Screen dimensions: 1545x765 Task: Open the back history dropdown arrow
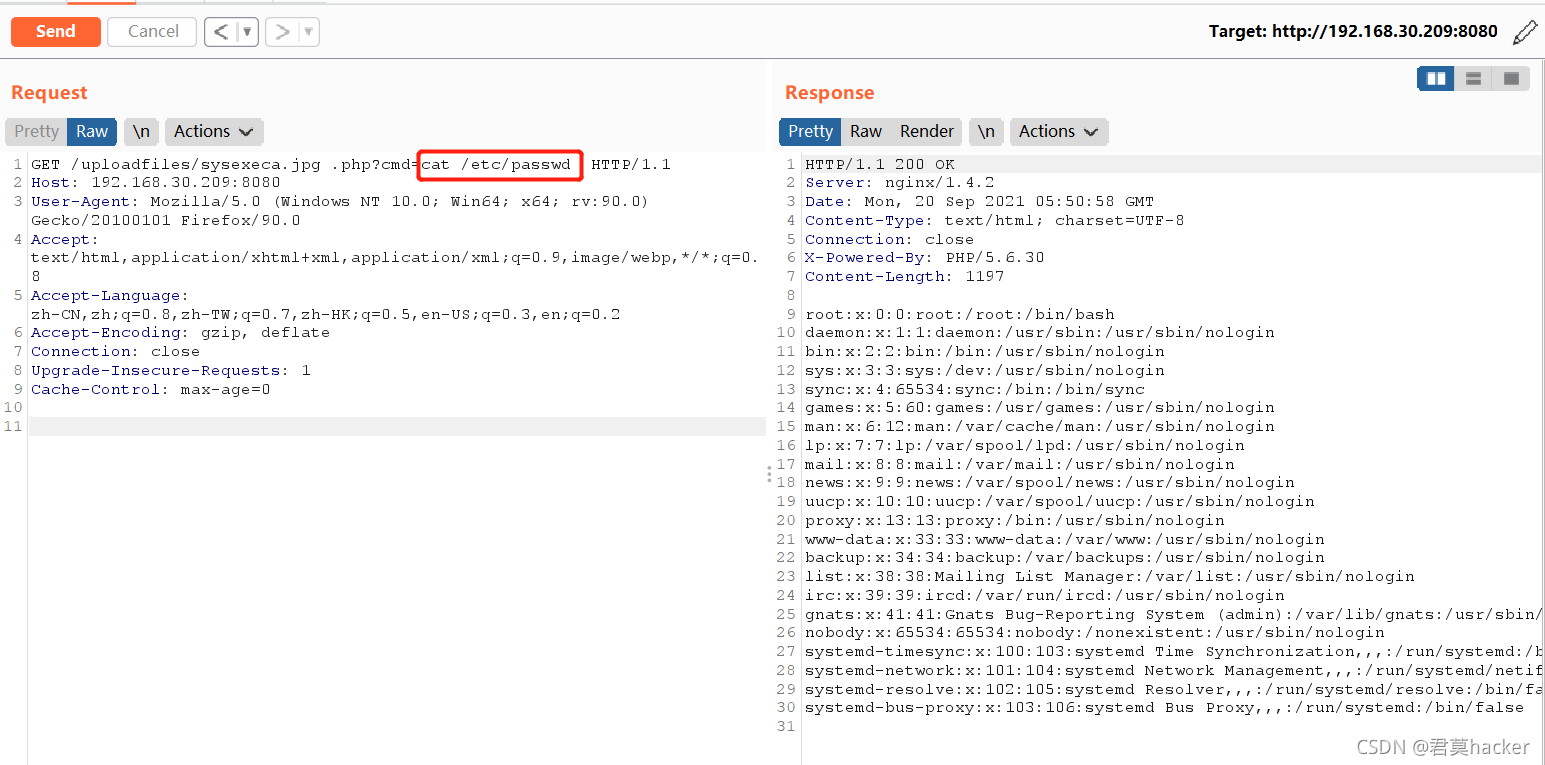(x=248, y=32)
